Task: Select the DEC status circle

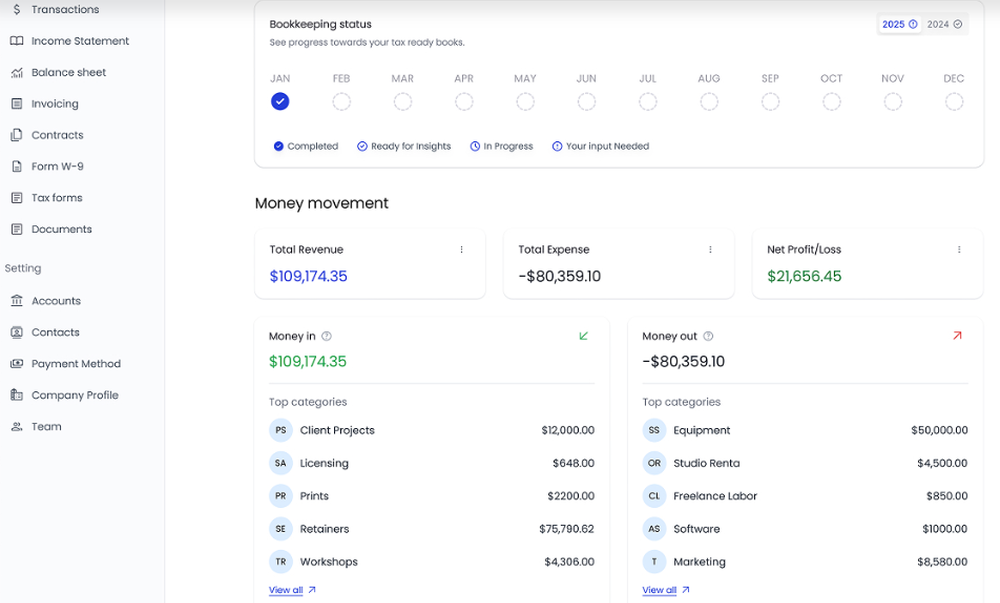Action: (x=954, y=101)
